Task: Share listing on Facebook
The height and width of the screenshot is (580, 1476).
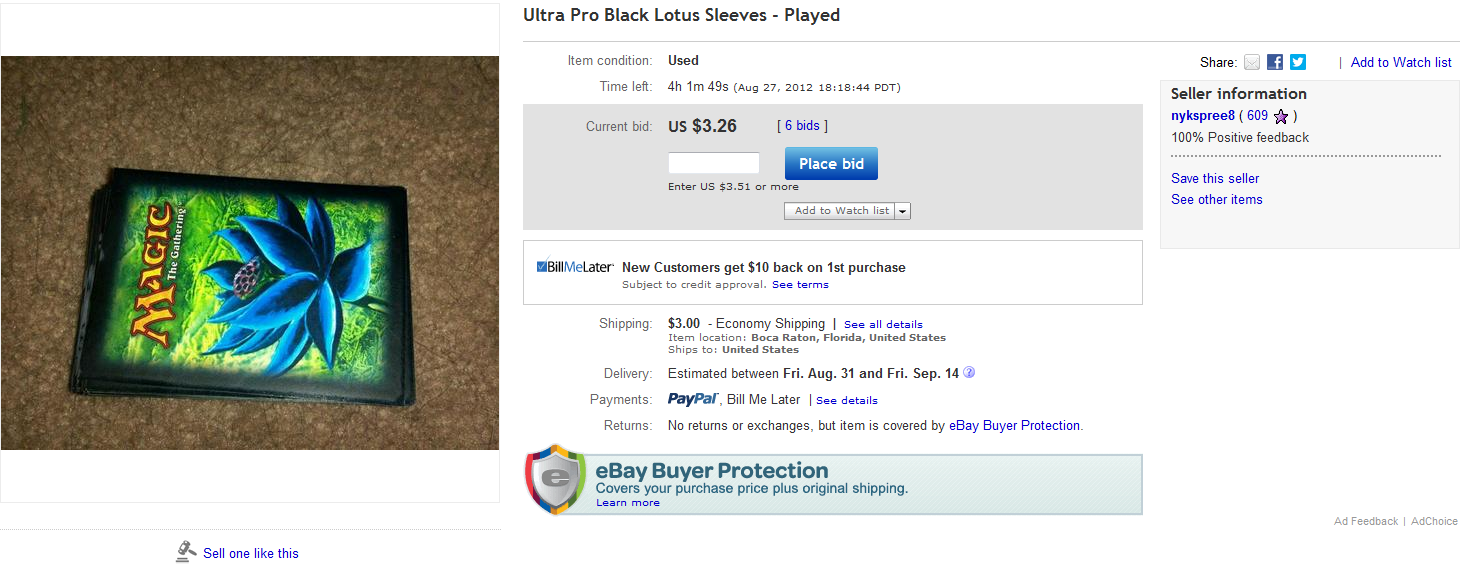Action: [x=1275, y=62]
